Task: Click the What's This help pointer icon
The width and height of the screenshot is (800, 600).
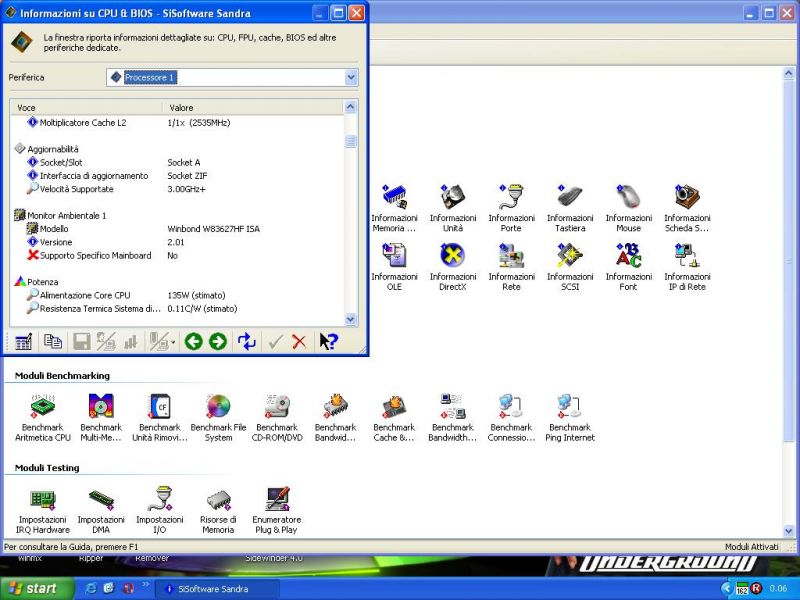Action: pyautogui.click(x=328, y=341)
